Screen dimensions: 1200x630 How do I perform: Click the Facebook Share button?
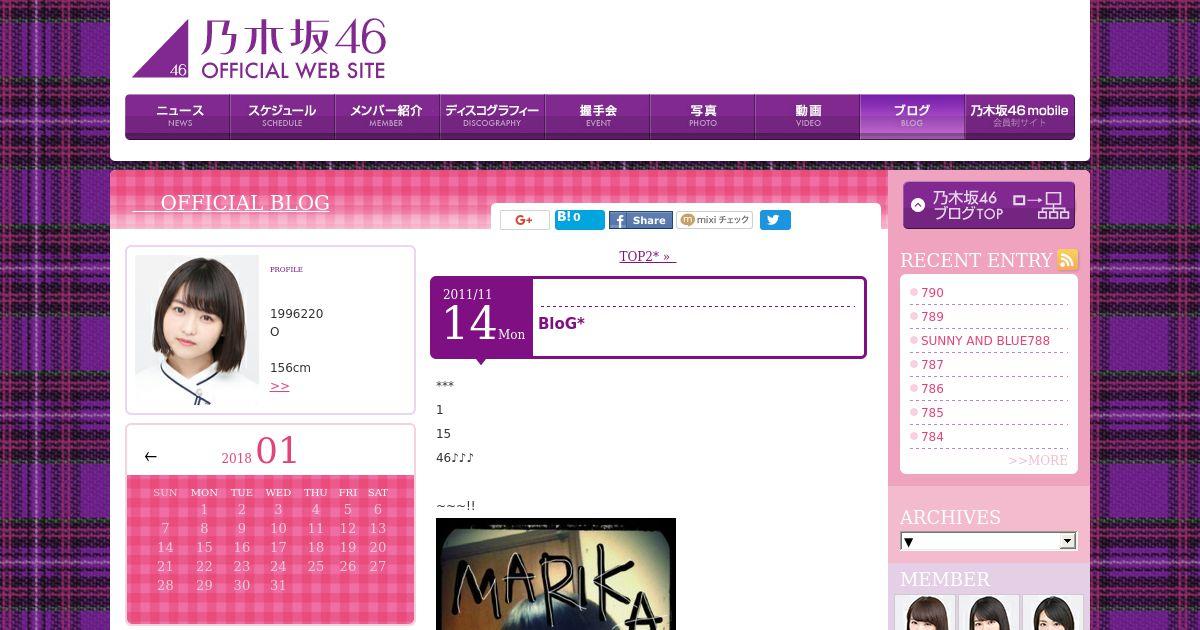(641, 220)
